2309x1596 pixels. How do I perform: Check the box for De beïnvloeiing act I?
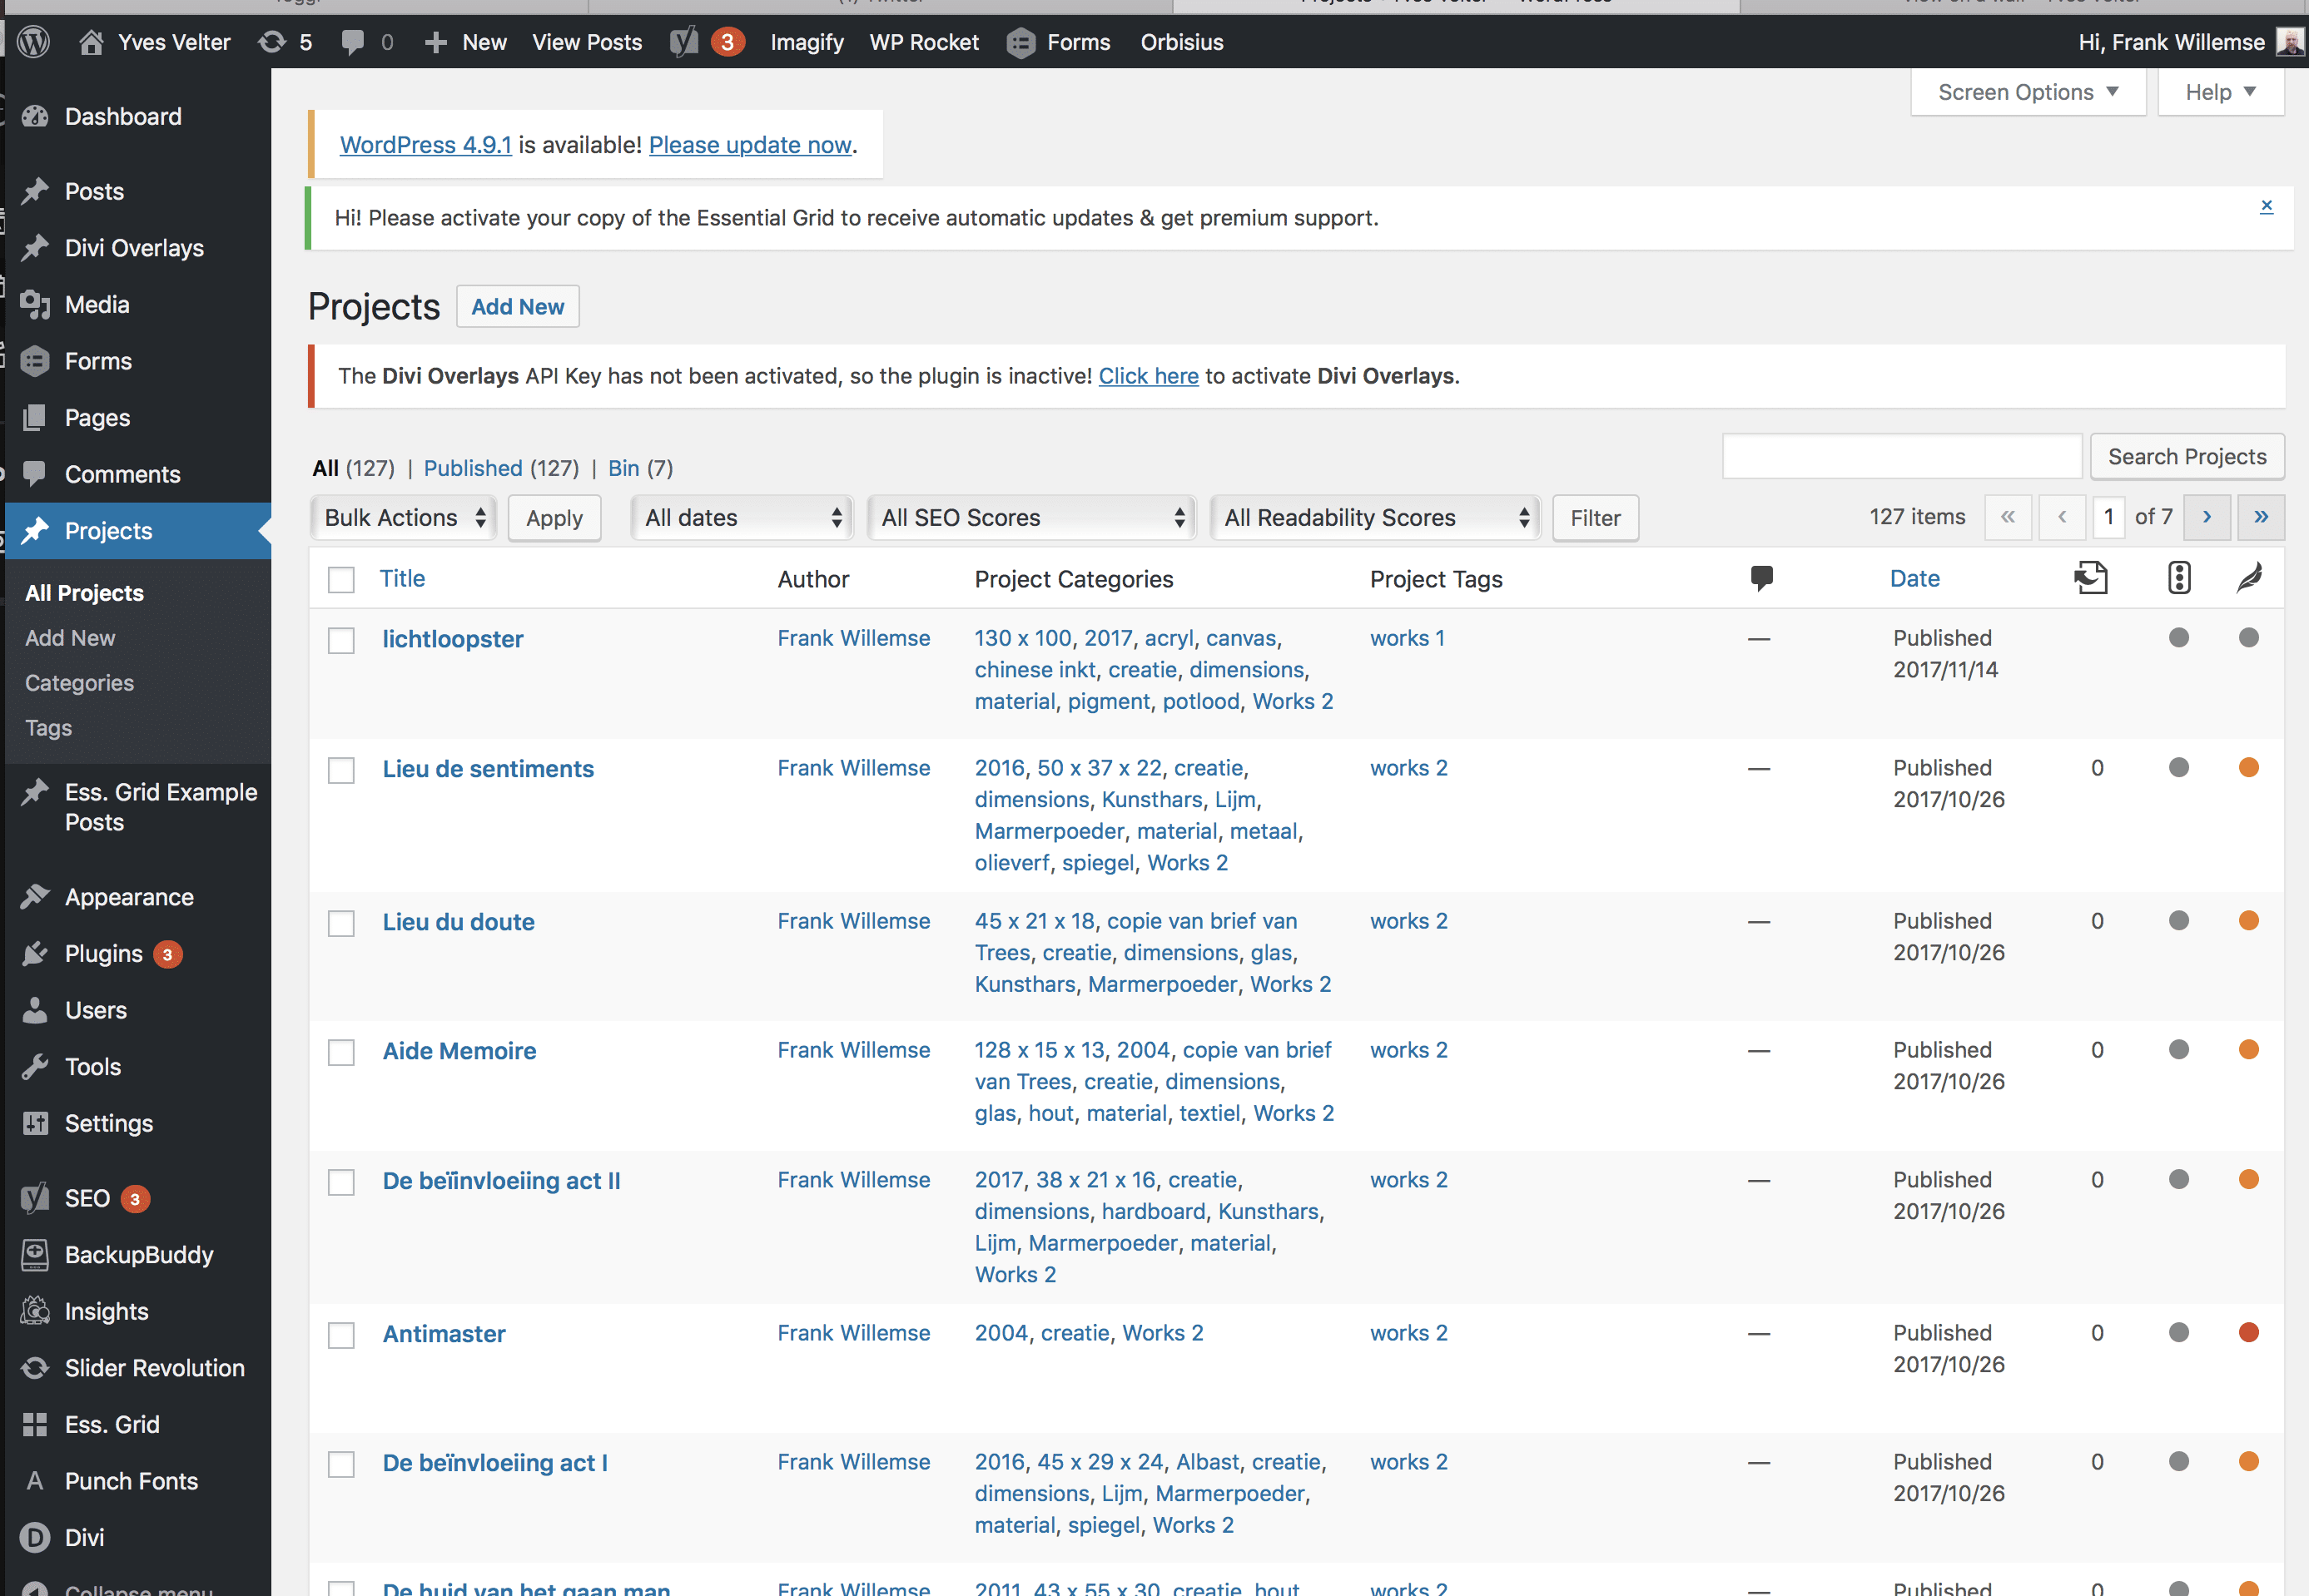341,1464
